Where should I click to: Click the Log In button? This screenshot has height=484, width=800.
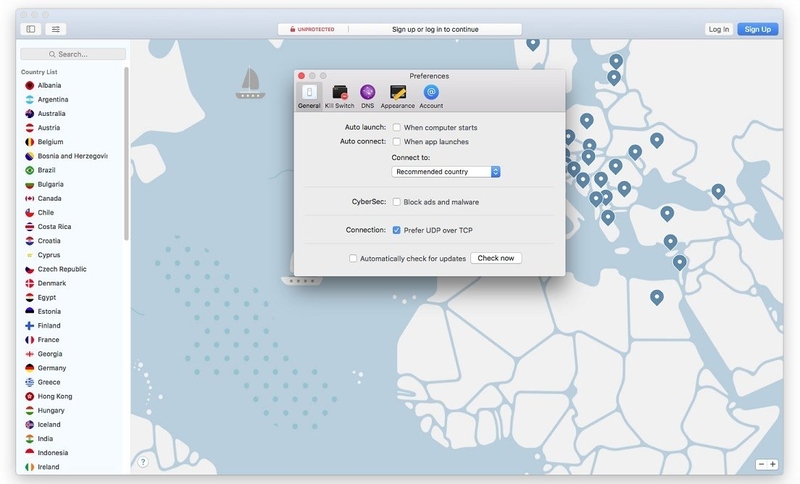pyautogui.click(x=718, y=29)
